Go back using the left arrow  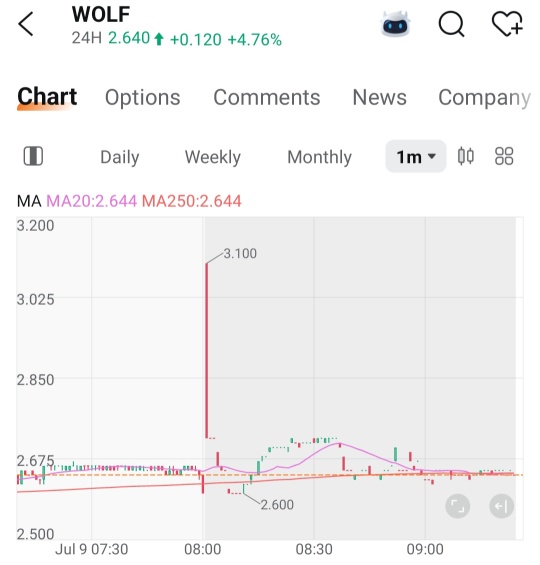pyautogui.click(x=26, y=24)
